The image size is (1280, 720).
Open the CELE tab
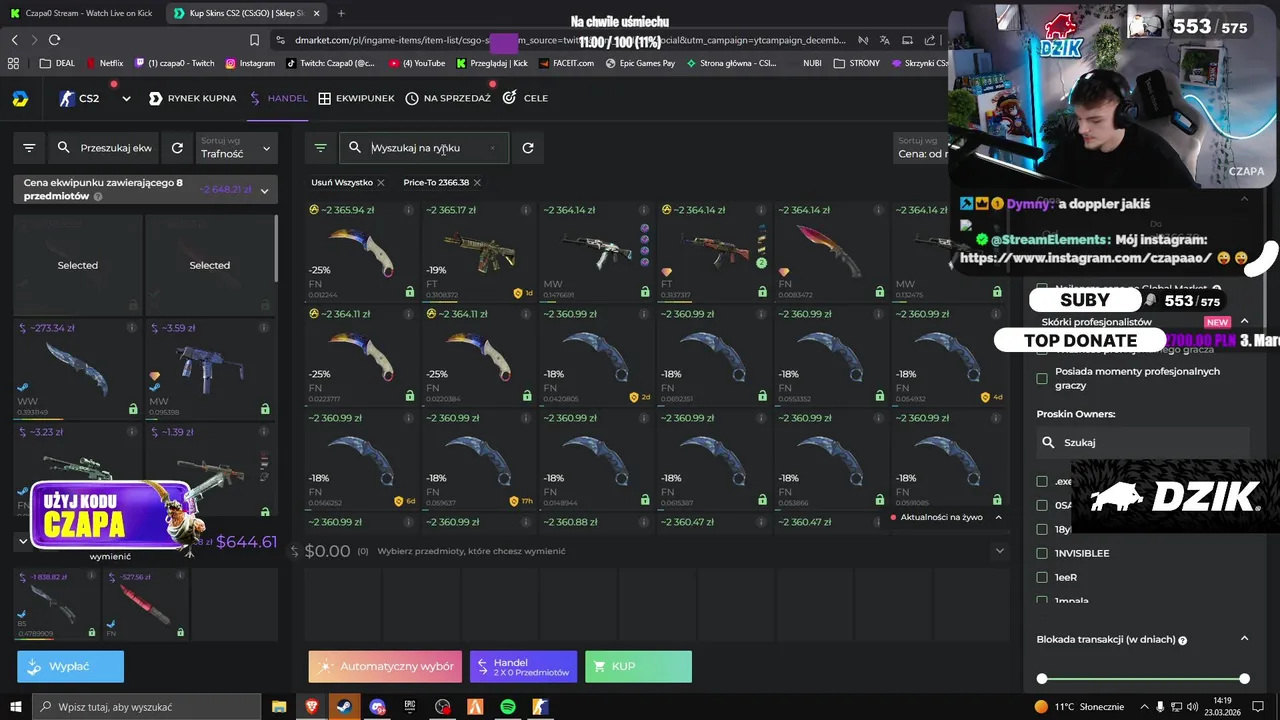click(525, 99)
